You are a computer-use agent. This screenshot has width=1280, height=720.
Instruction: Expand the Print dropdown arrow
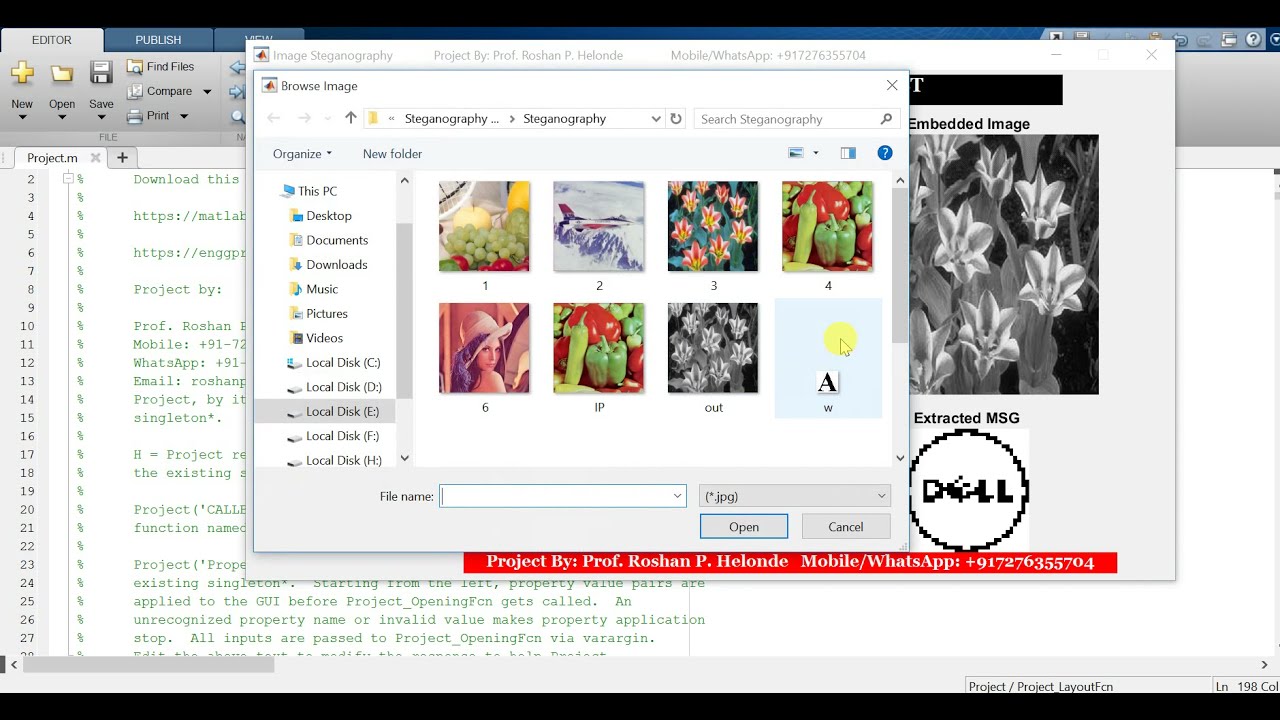(x=184, y=116)
